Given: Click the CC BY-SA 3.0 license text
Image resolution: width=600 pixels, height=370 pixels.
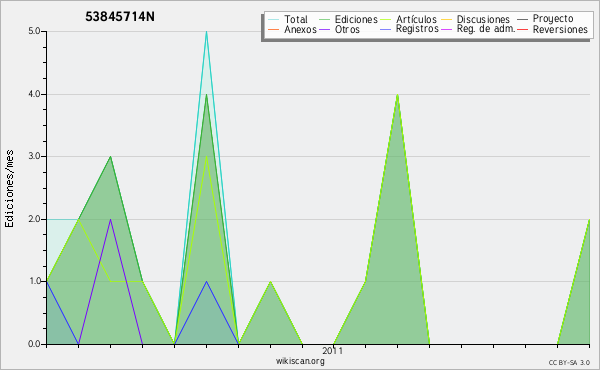Looking at the screenshot, I should point(569,363).
